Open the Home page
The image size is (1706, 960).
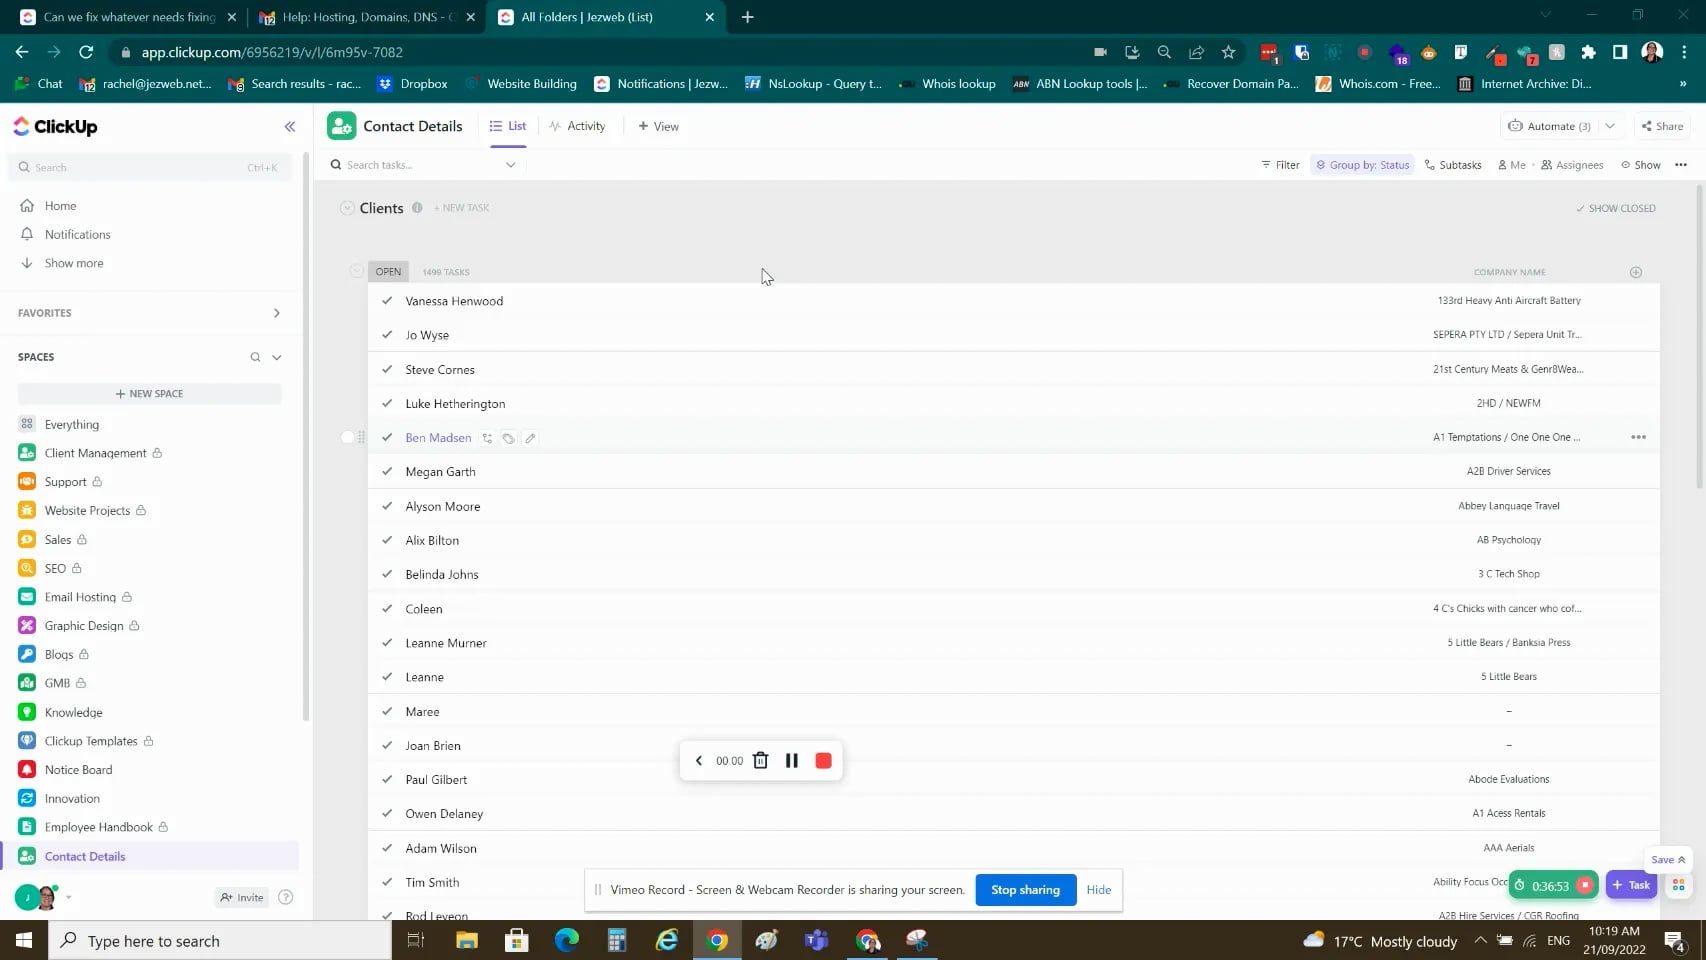point(60,206)
